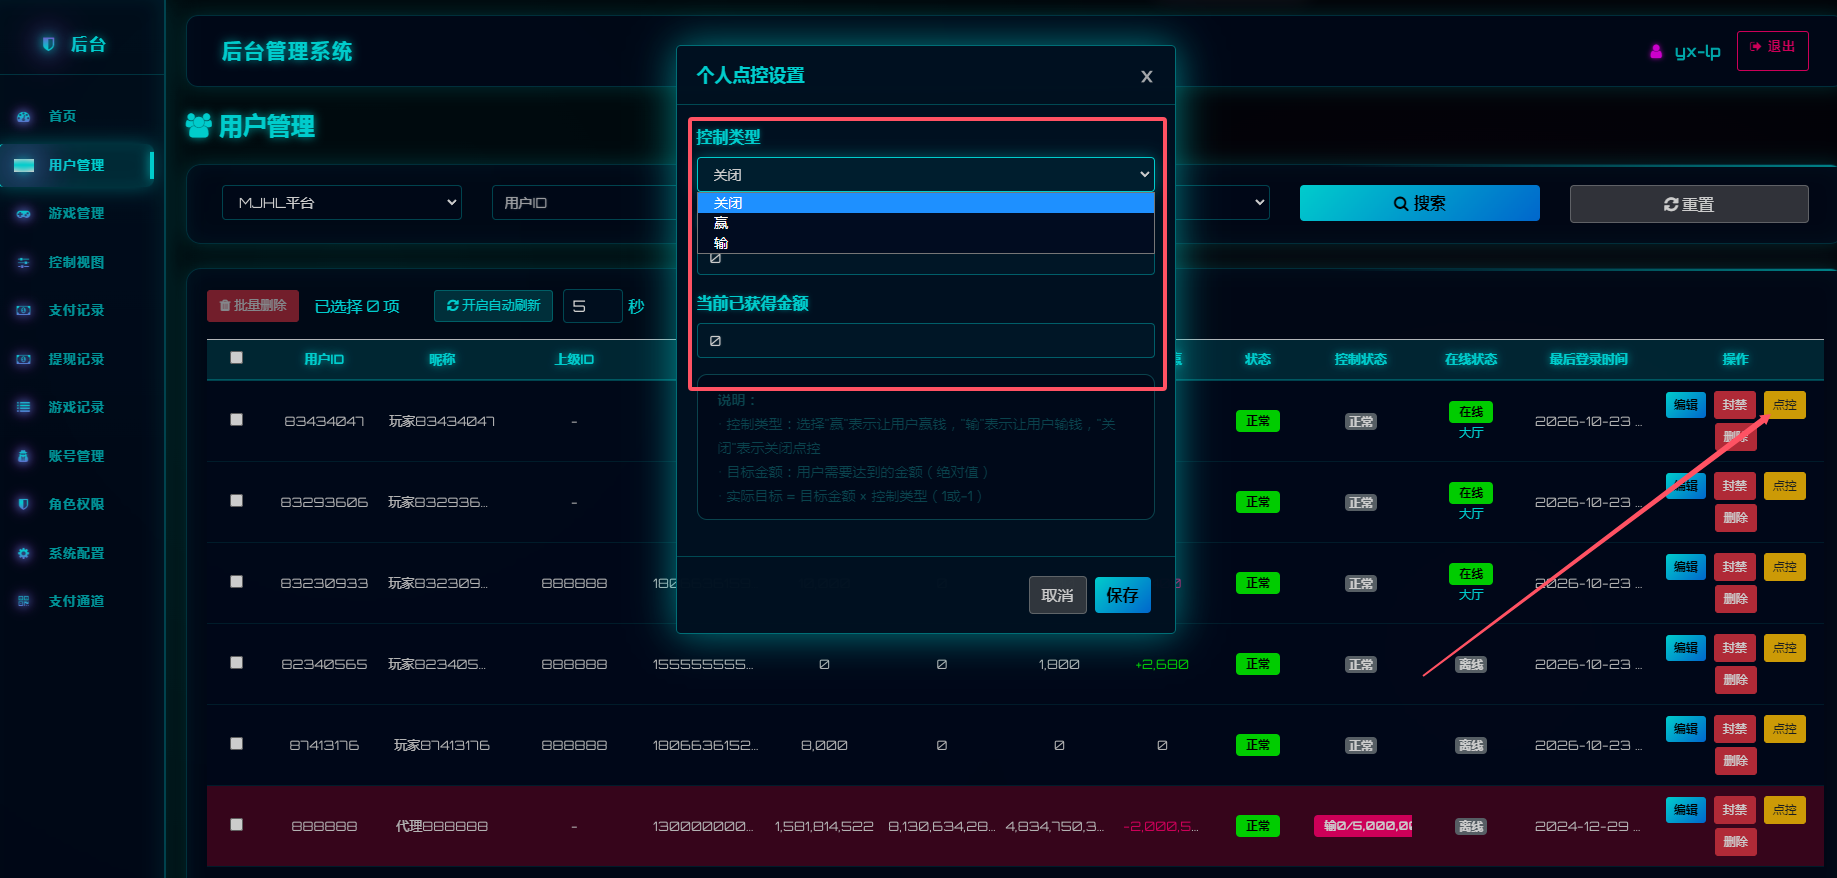
Task: Click 取消 to cancel the dialog
Action: [1058, 595]
